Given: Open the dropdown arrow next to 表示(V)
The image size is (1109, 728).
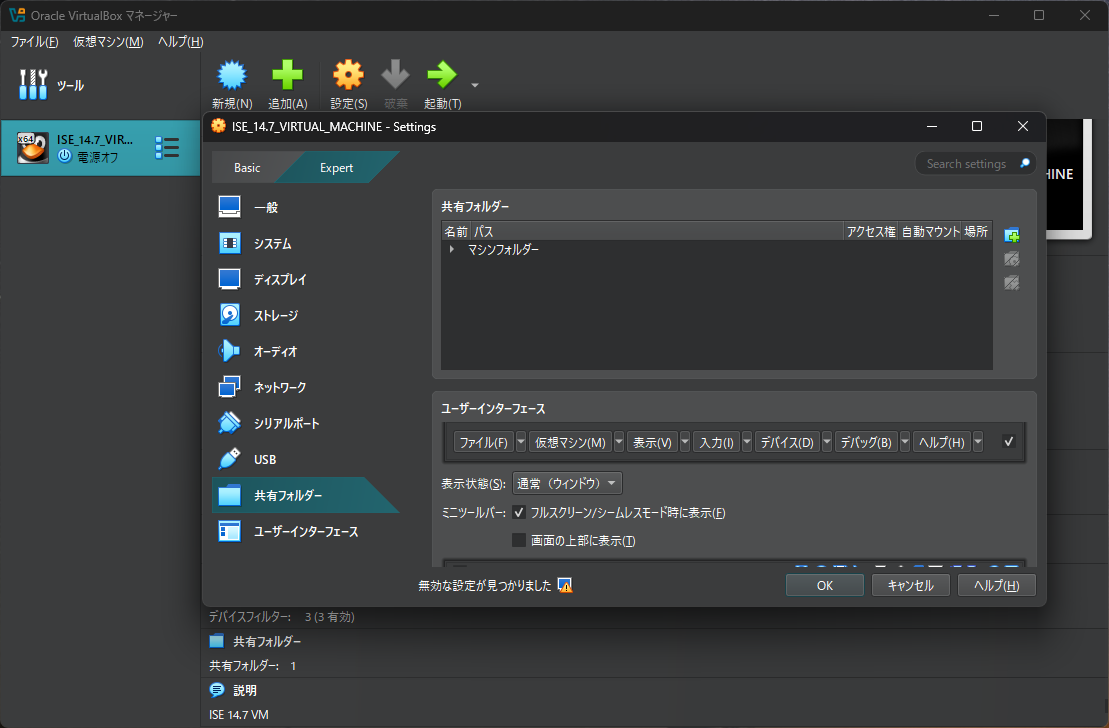Looking at the screenshot, I should click(x=685, y=442).
